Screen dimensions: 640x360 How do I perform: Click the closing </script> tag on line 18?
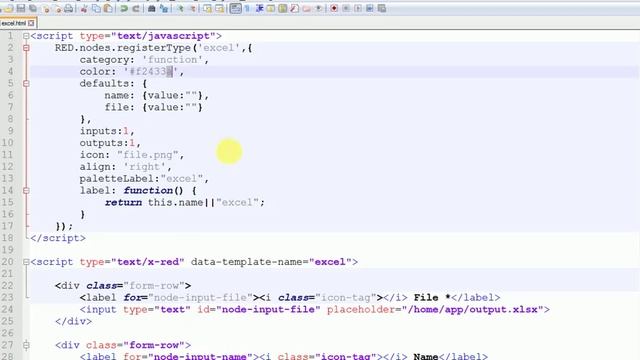point(58,238)
